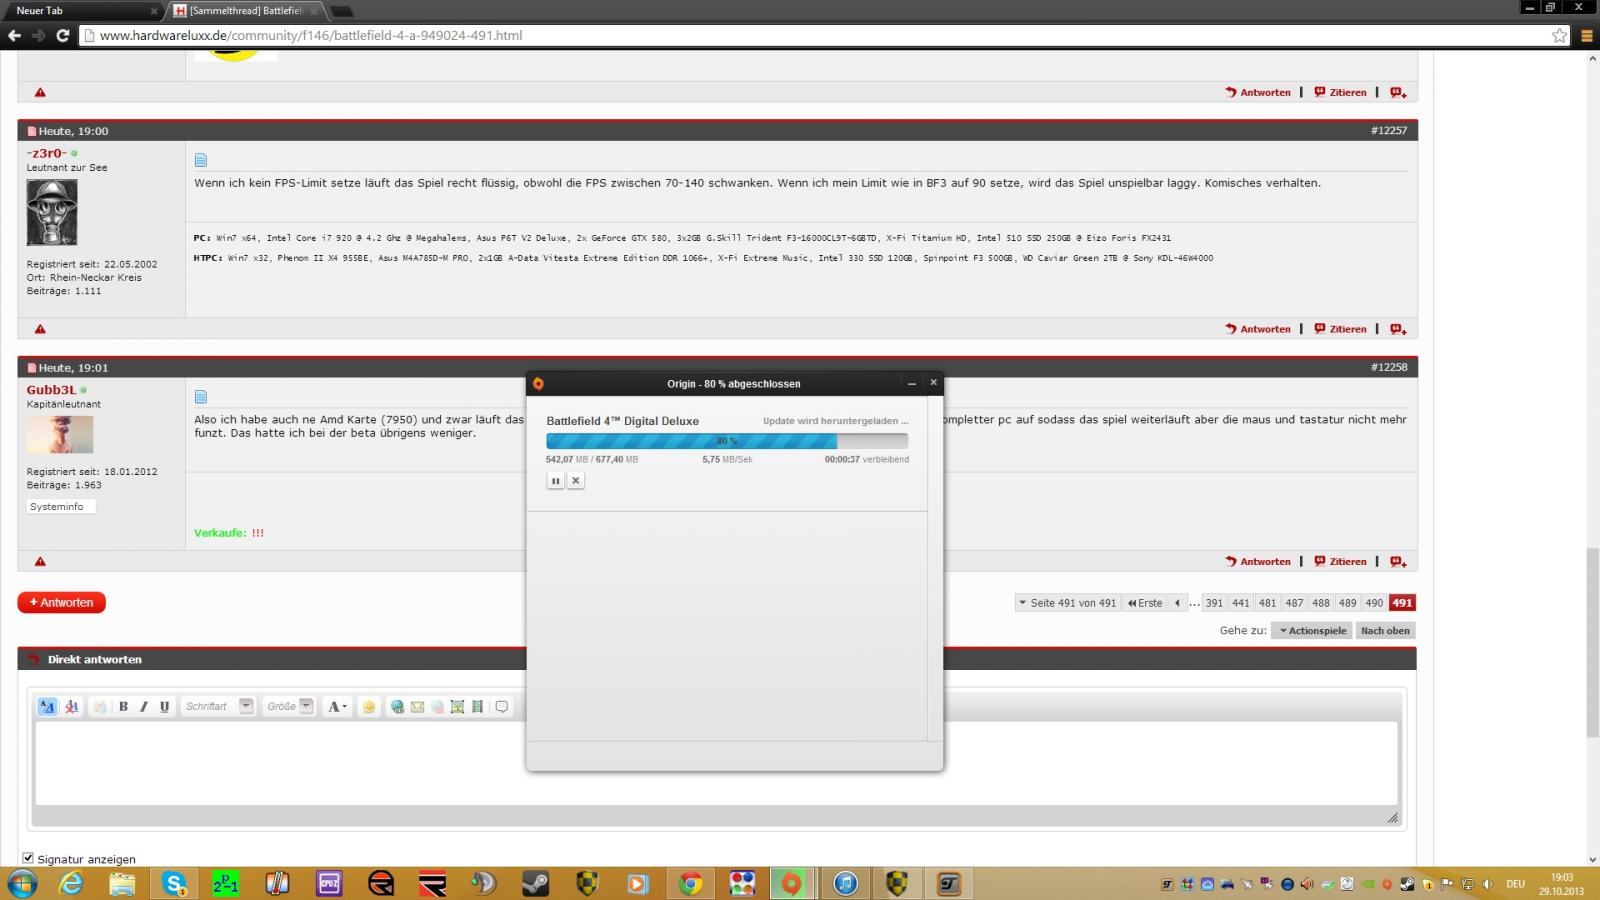Click the Systeminfo button under Gubb3L
1600x900 pixels.
pyautogui.click(x=61, y=507)
